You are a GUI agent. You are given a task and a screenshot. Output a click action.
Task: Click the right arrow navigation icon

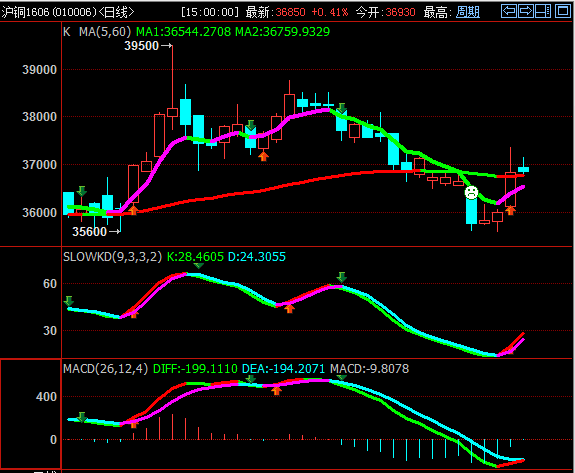click(x=526, y=11)
